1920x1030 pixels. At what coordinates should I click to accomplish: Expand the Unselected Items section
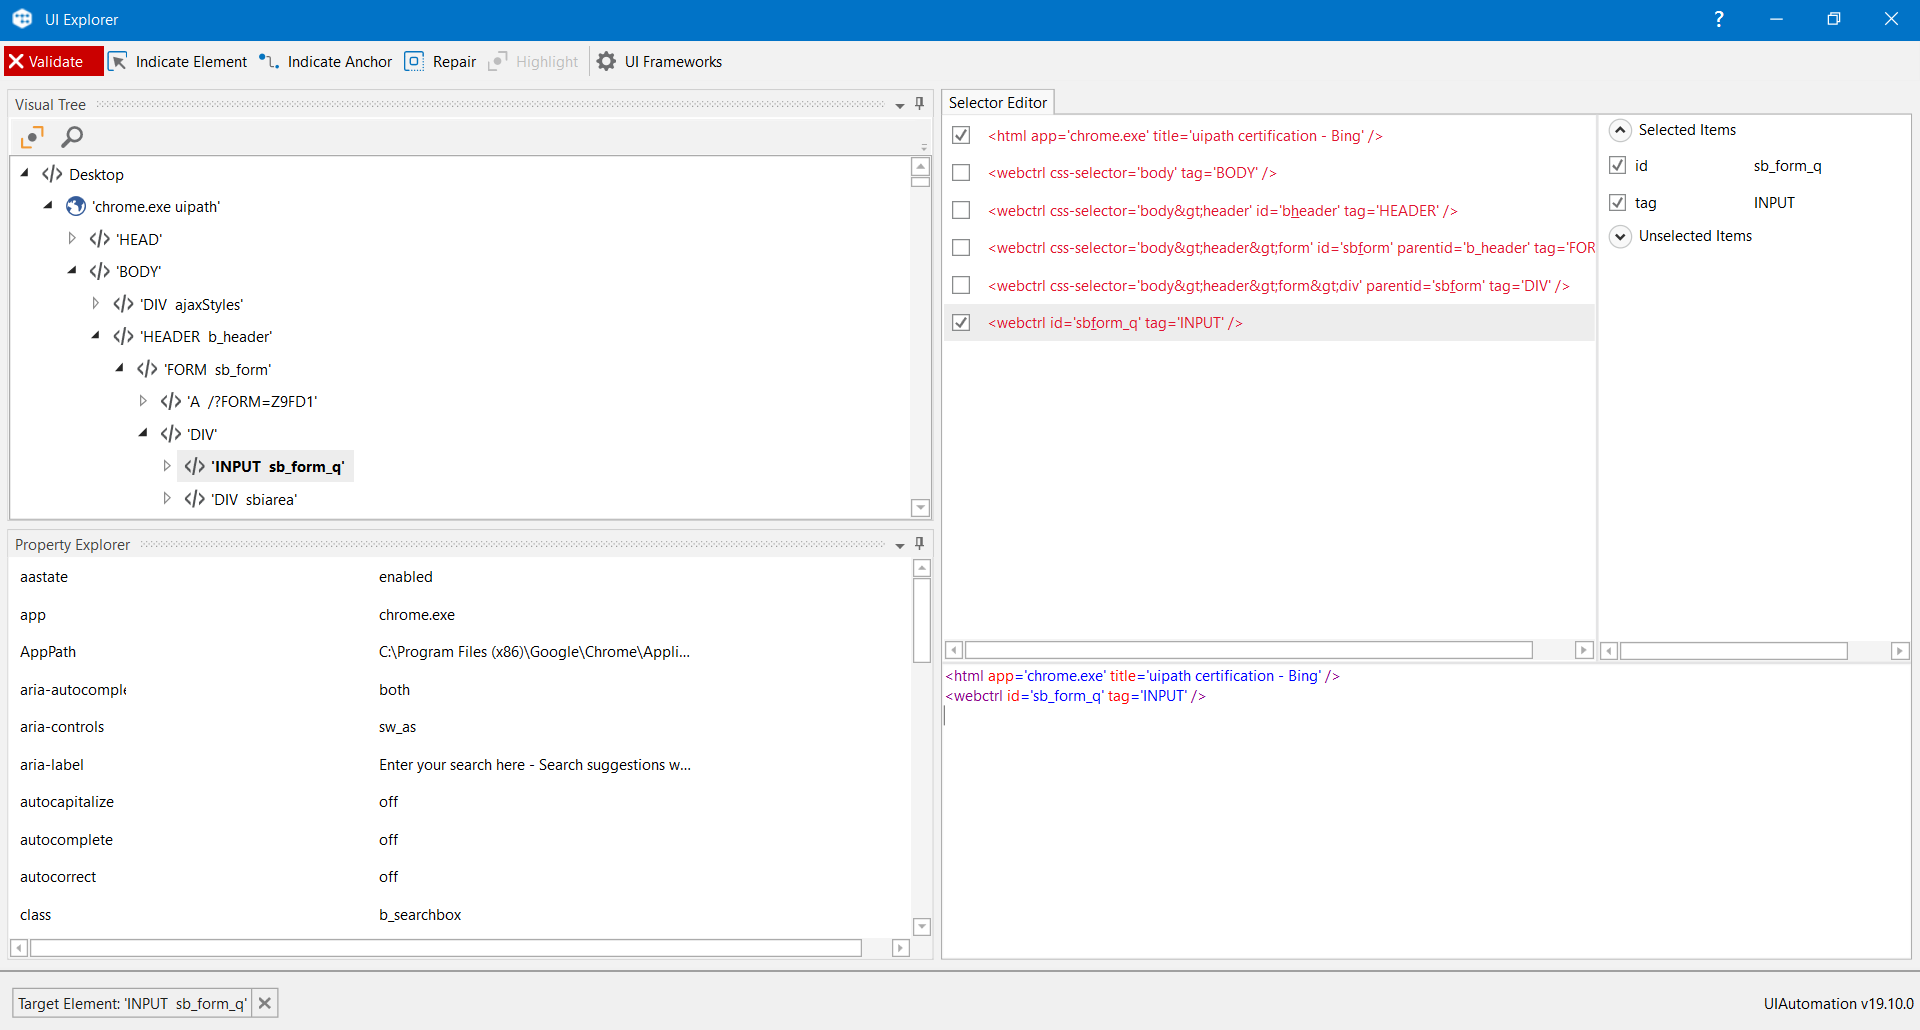(x=1621, y=236)
